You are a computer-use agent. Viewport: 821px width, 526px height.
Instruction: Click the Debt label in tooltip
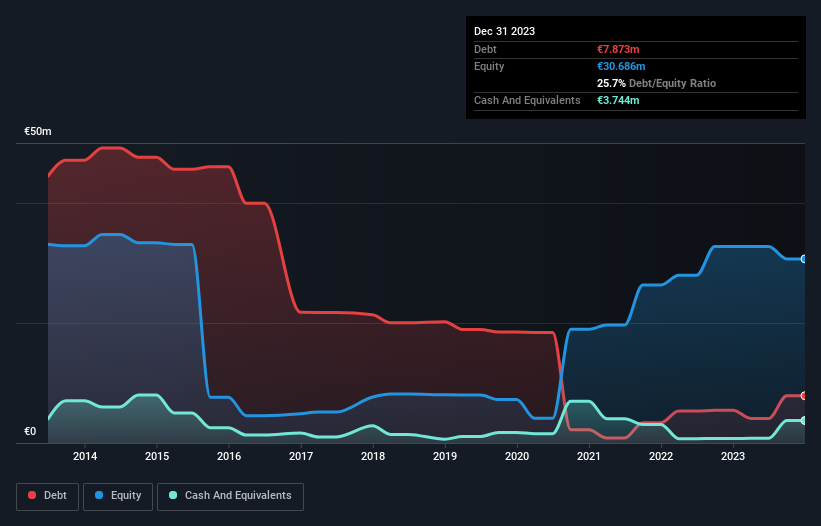click(x=485, y=49)
